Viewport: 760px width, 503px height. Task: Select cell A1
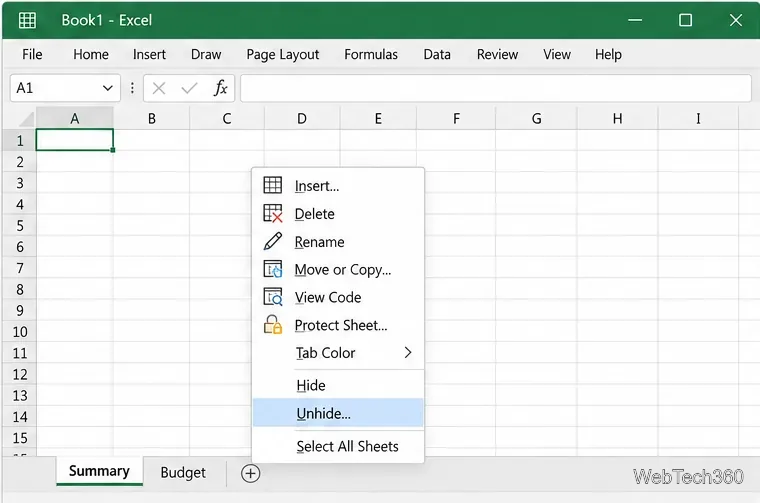tap(75, 140)
